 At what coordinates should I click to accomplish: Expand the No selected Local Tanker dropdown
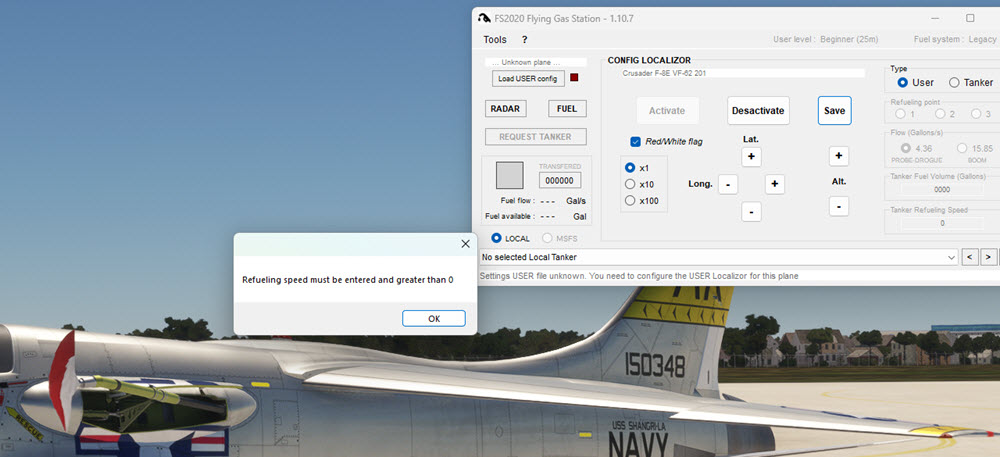[x=952, y=258]
